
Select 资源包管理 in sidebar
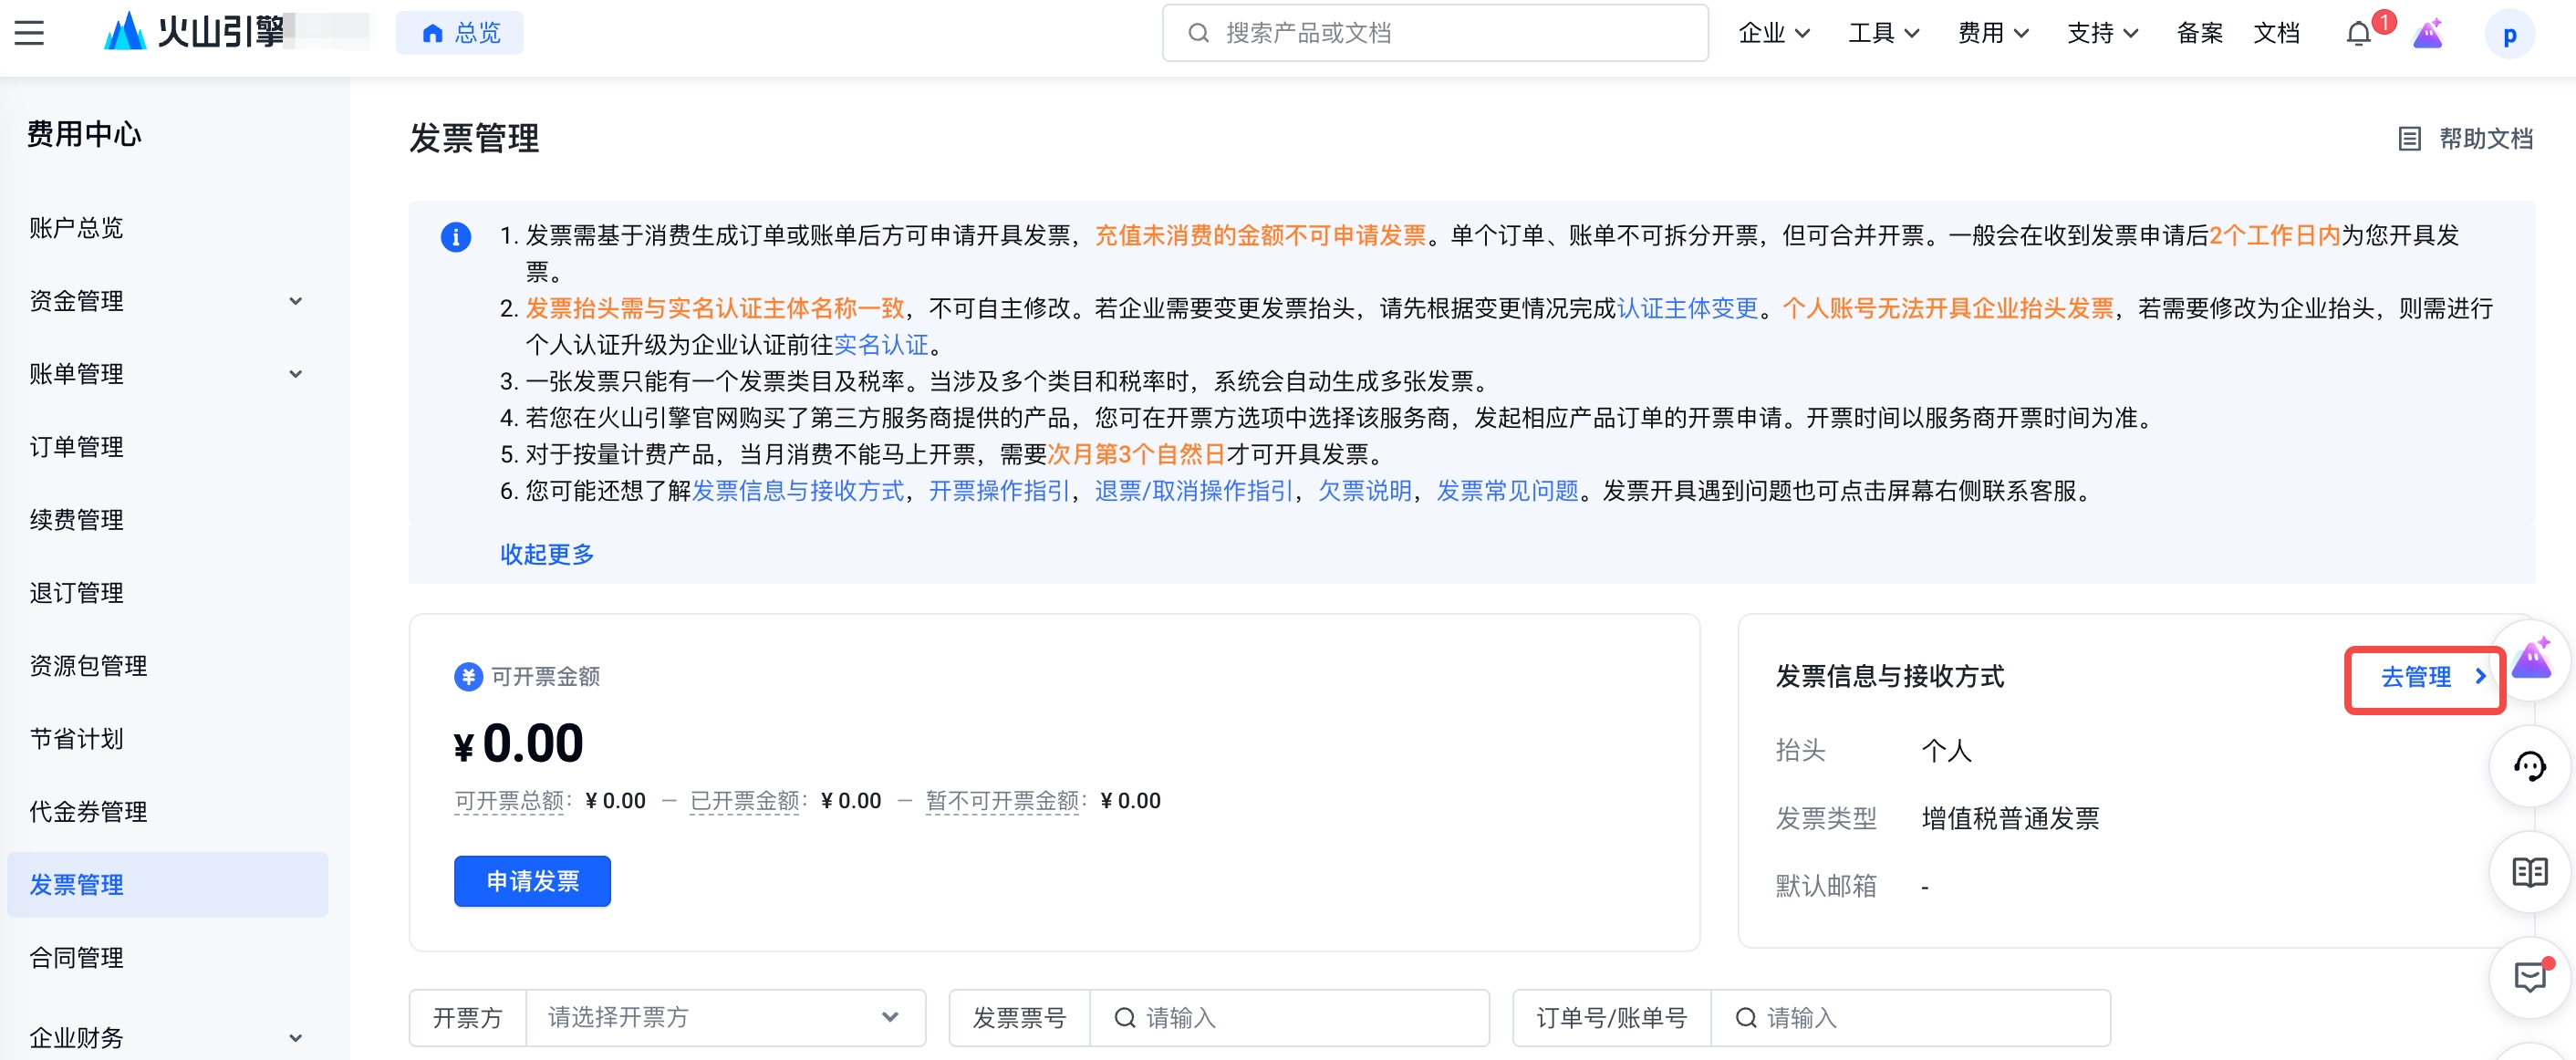click(x=168, y=666)
